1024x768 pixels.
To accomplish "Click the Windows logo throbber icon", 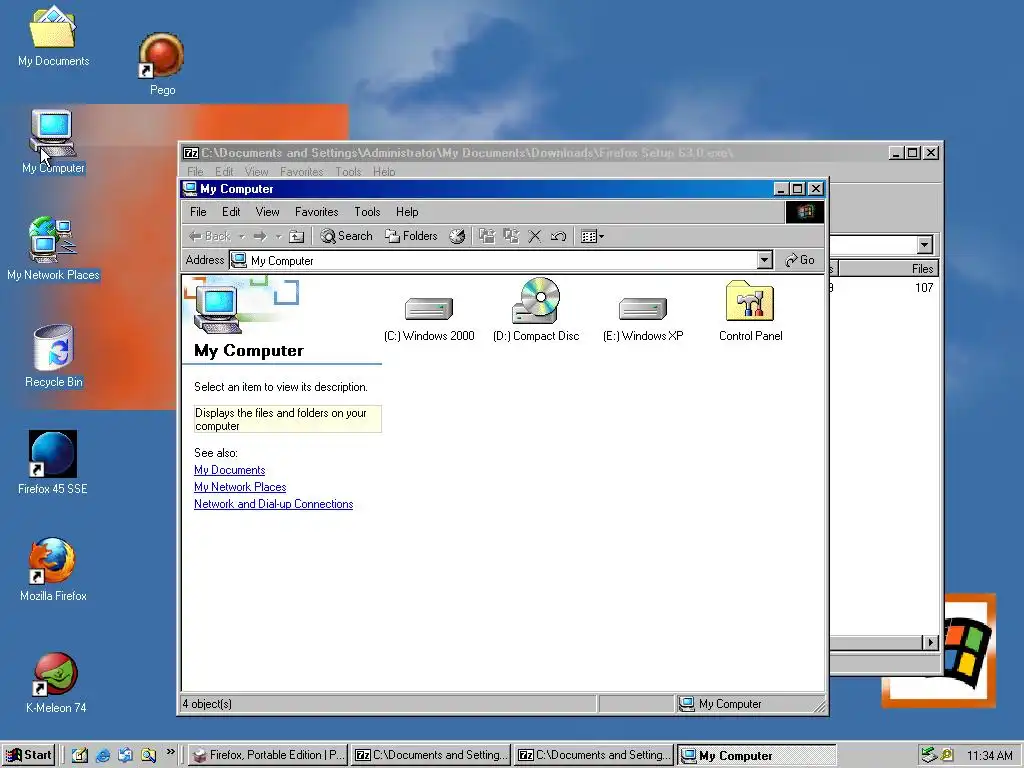I will pyautogui.click(x=805, y=212).
